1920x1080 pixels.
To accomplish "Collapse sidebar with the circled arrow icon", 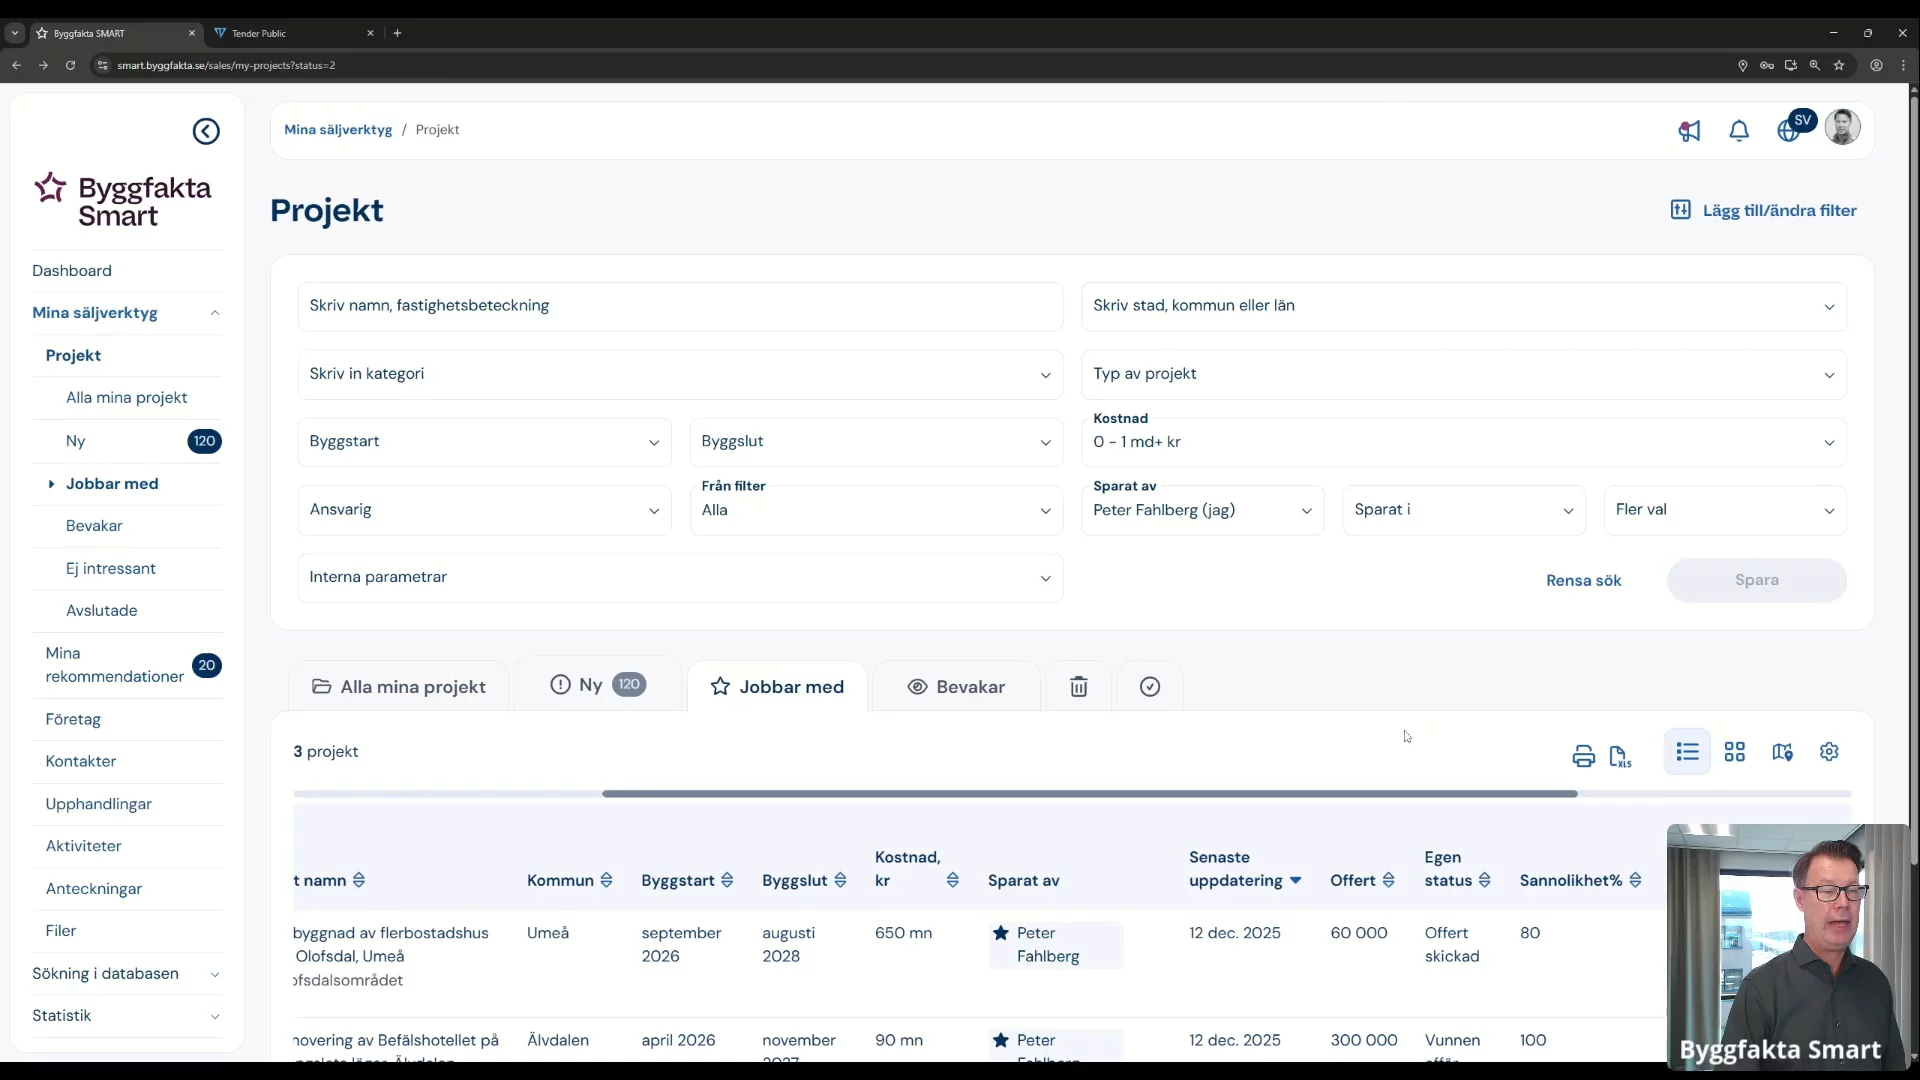I will (x=206, y=131).
